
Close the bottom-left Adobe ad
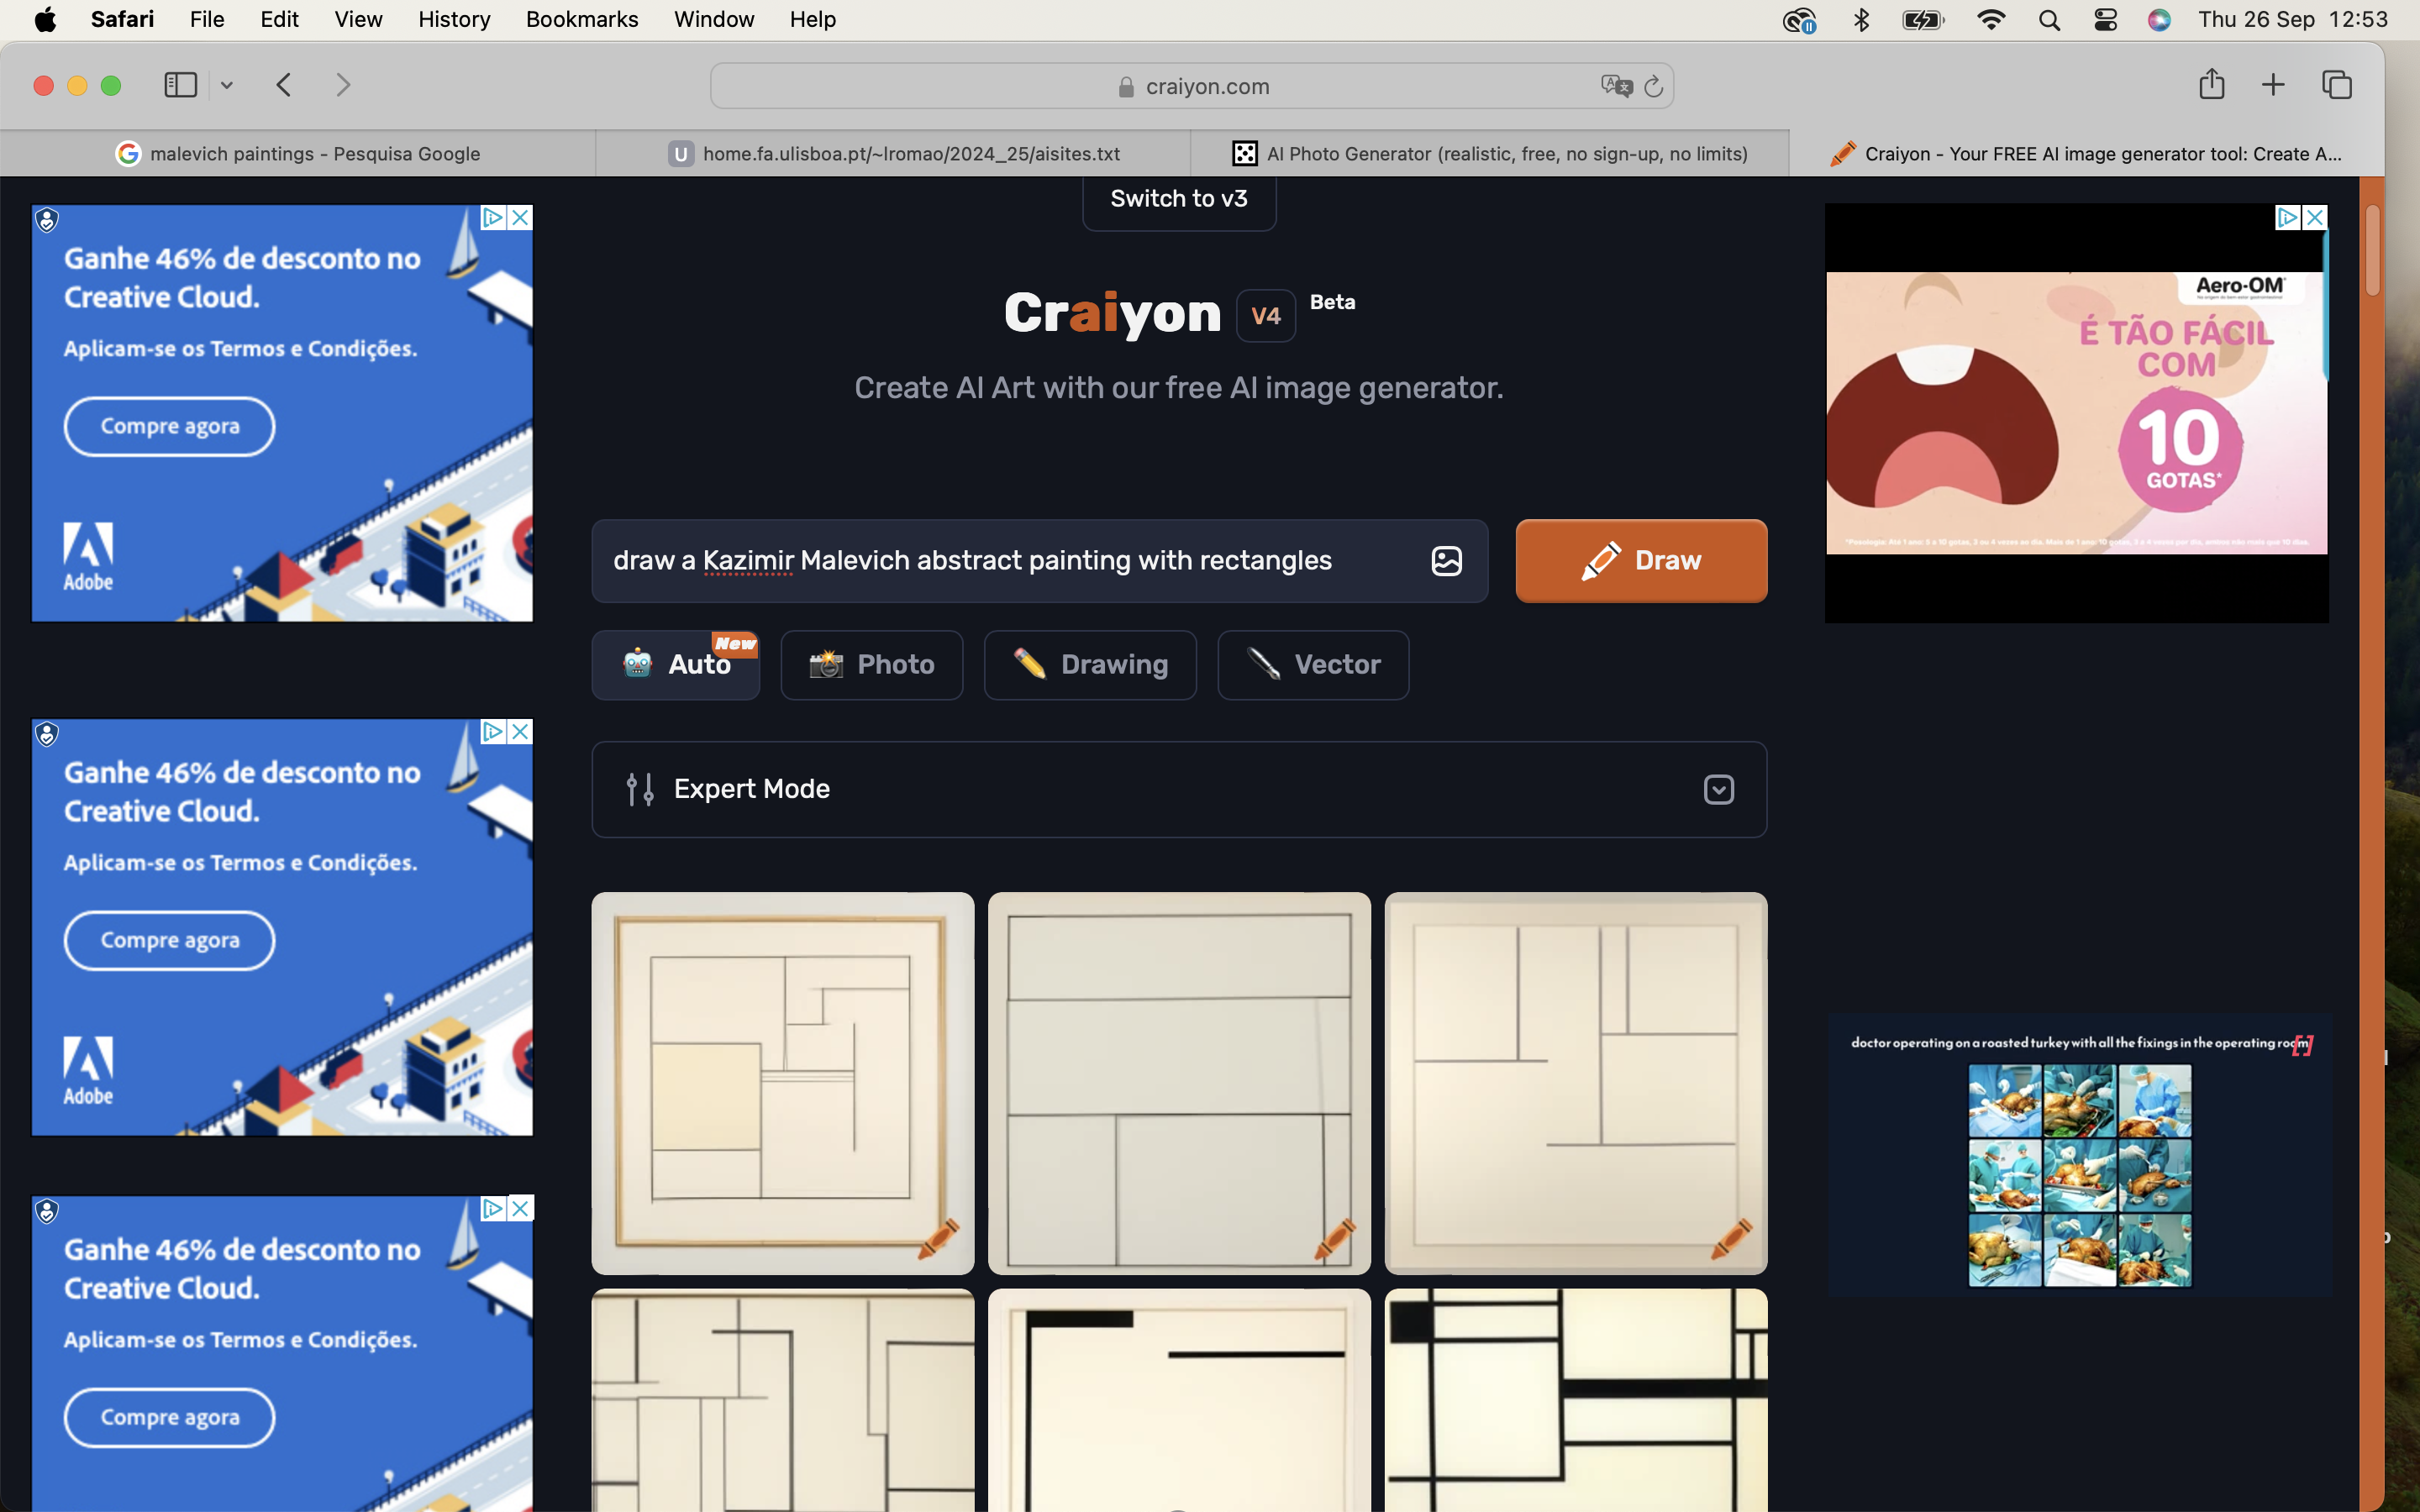520,1209
